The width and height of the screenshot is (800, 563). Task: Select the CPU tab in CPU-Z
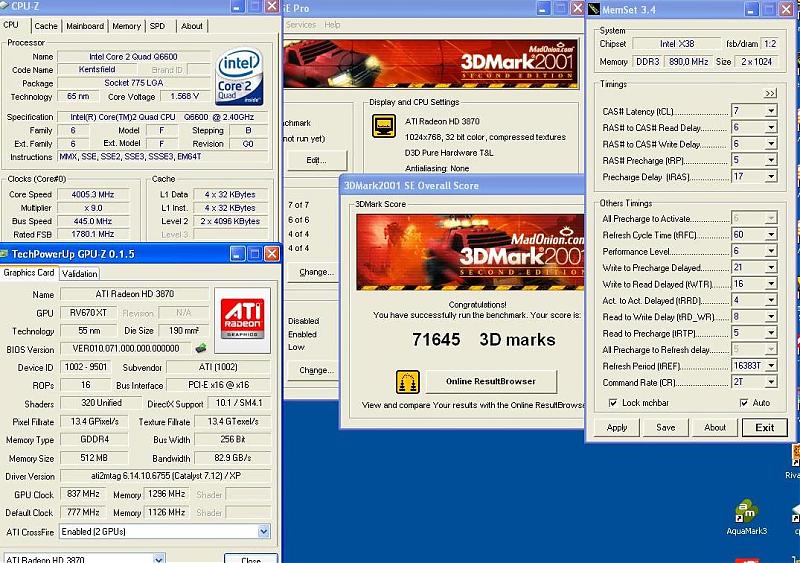coord(11,25)
